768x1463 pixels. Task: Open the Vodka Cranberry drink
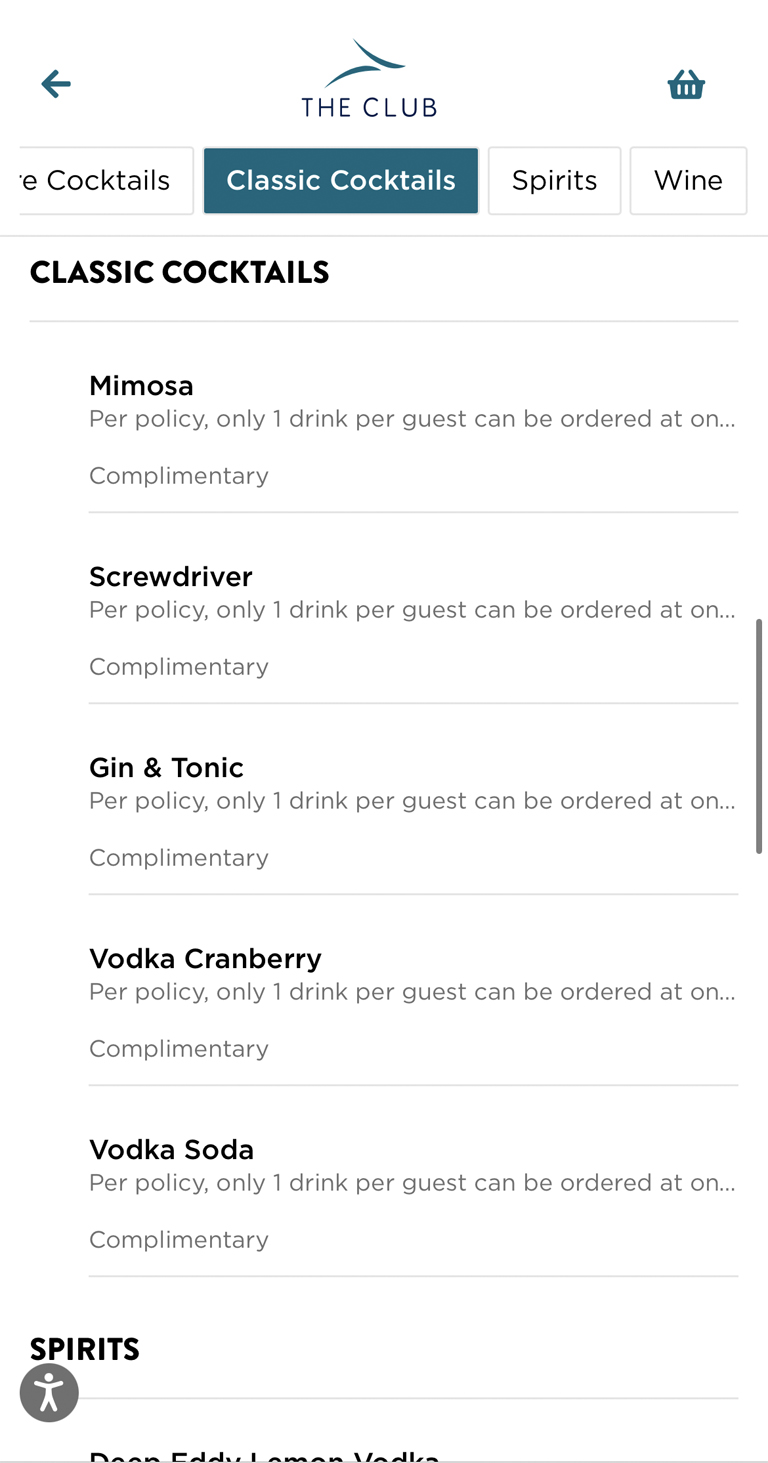click(205, 958)
